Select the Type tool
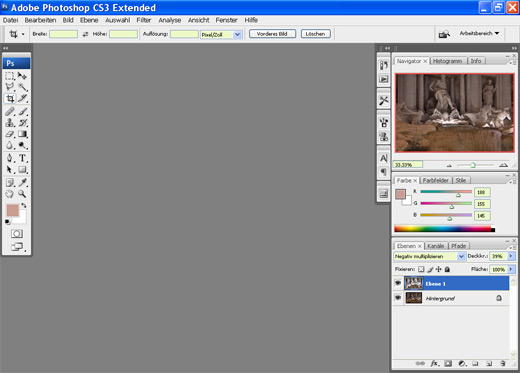Image resolution: width=520 pixels, height=373 pixels. [x=22, y=158]
